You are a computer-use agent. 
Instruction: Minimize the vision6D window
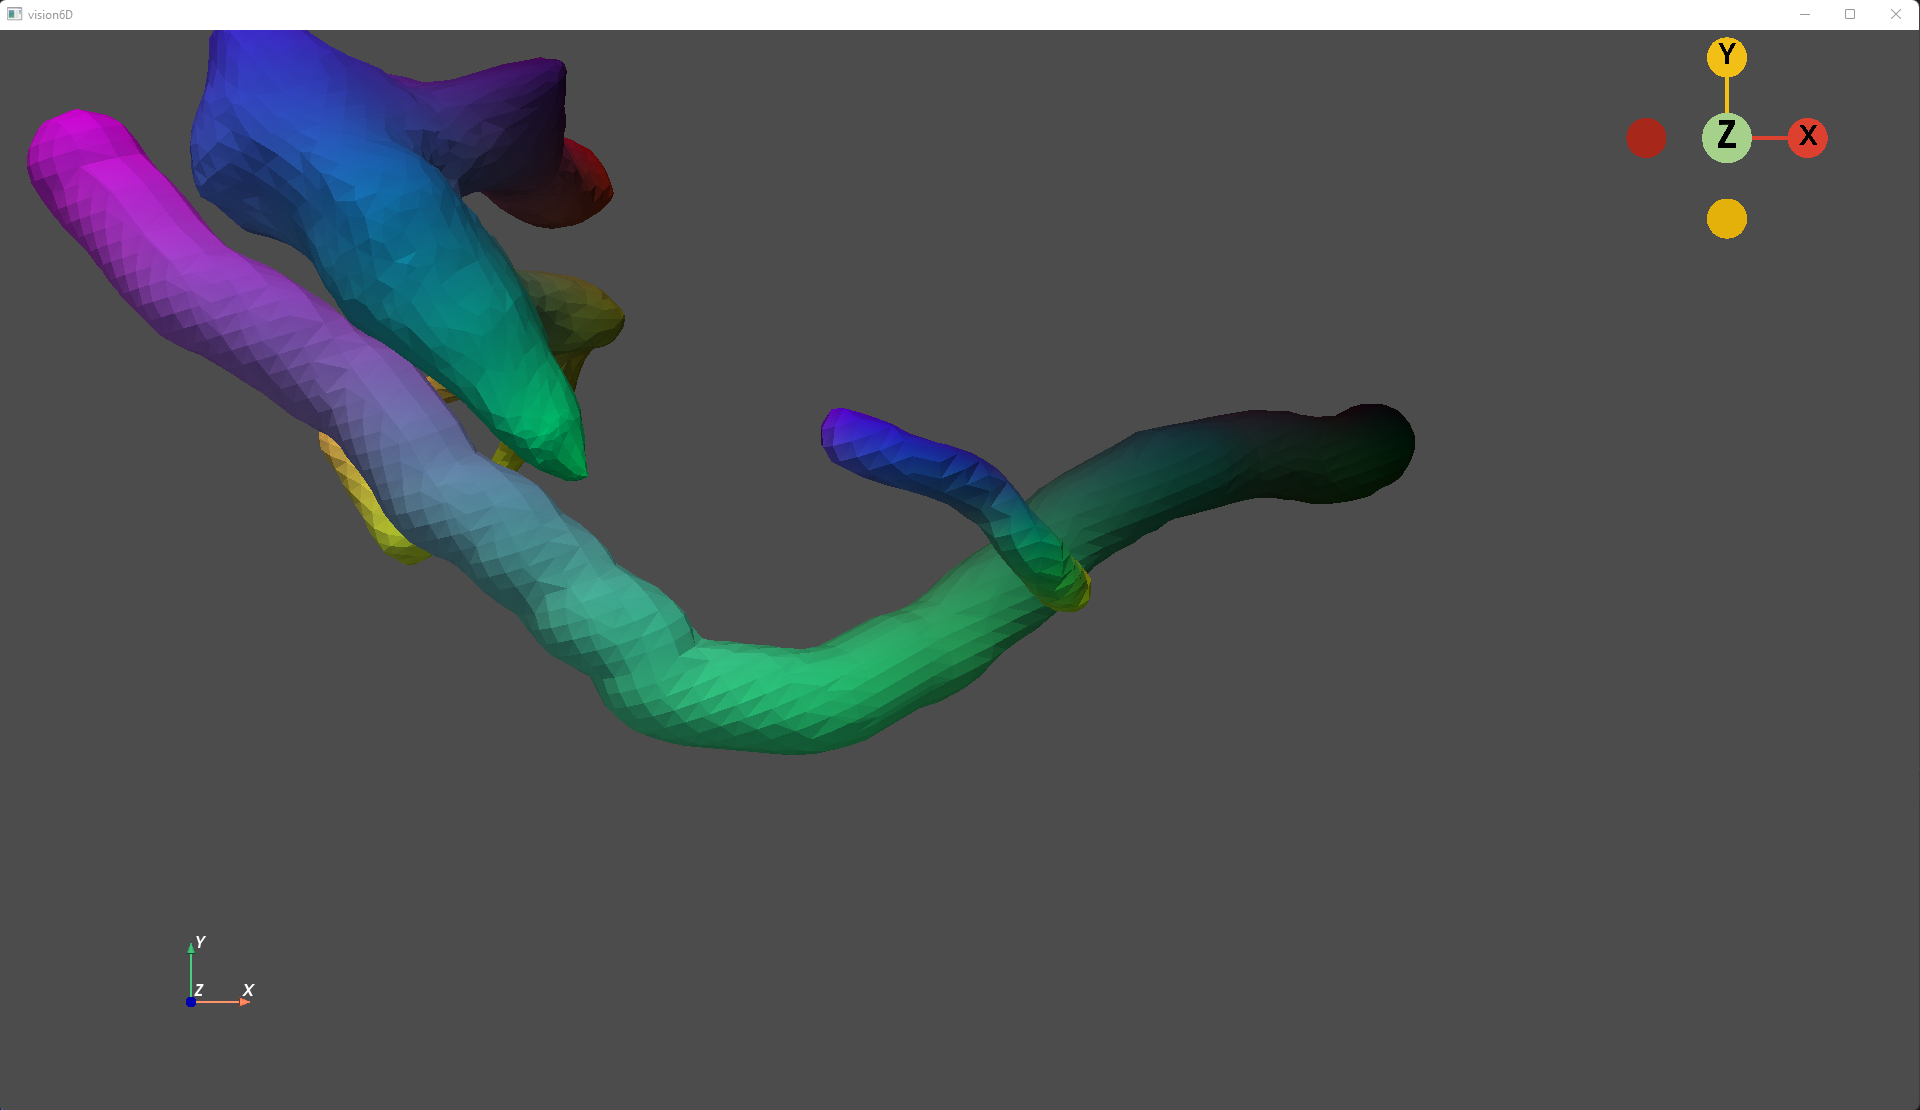[1804, 14]
